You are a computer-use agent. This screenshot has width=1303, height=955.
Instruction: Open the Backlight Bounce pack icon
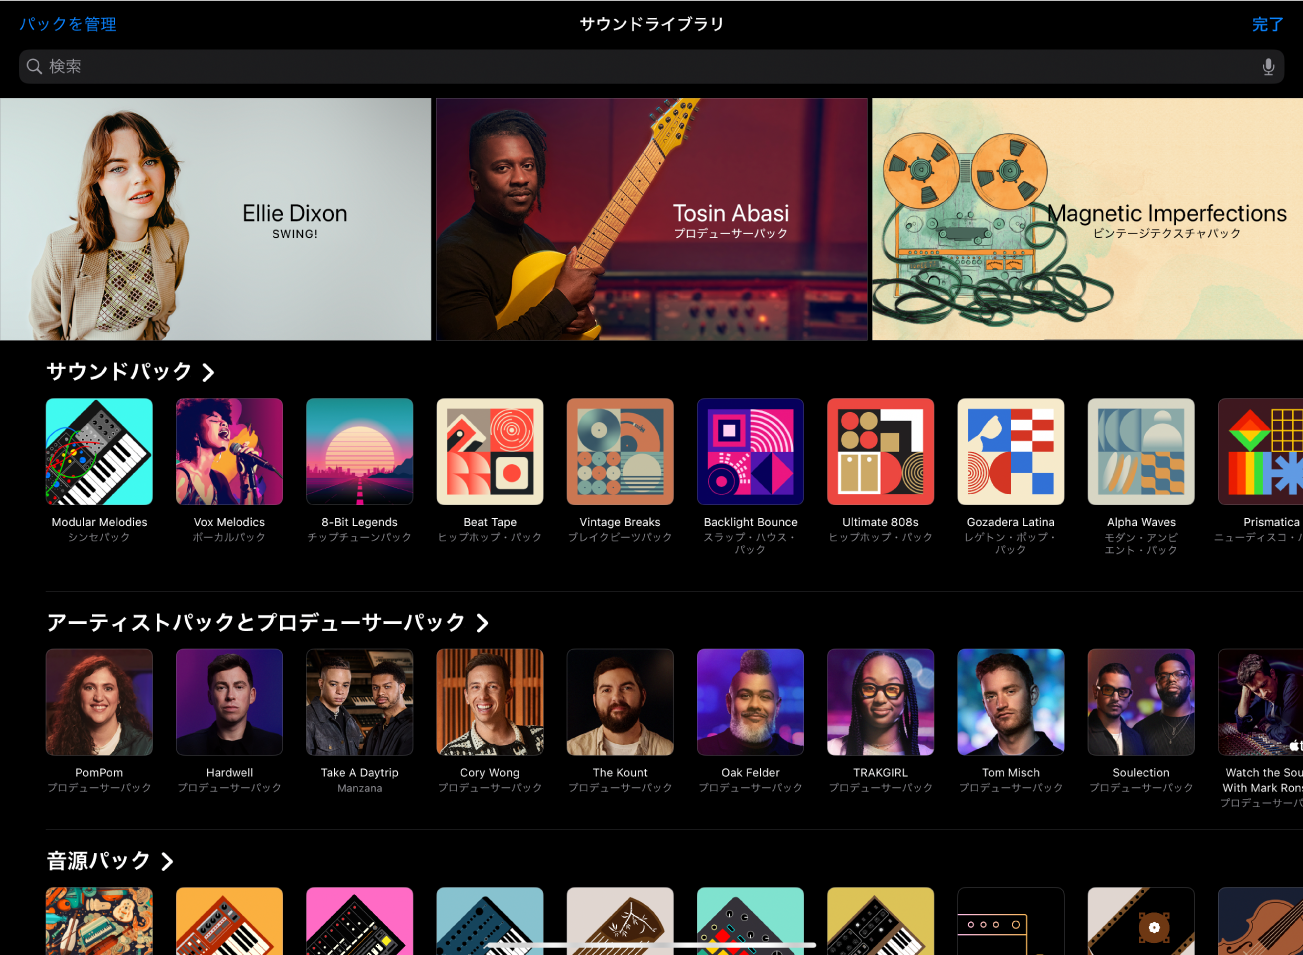point(750,451)
